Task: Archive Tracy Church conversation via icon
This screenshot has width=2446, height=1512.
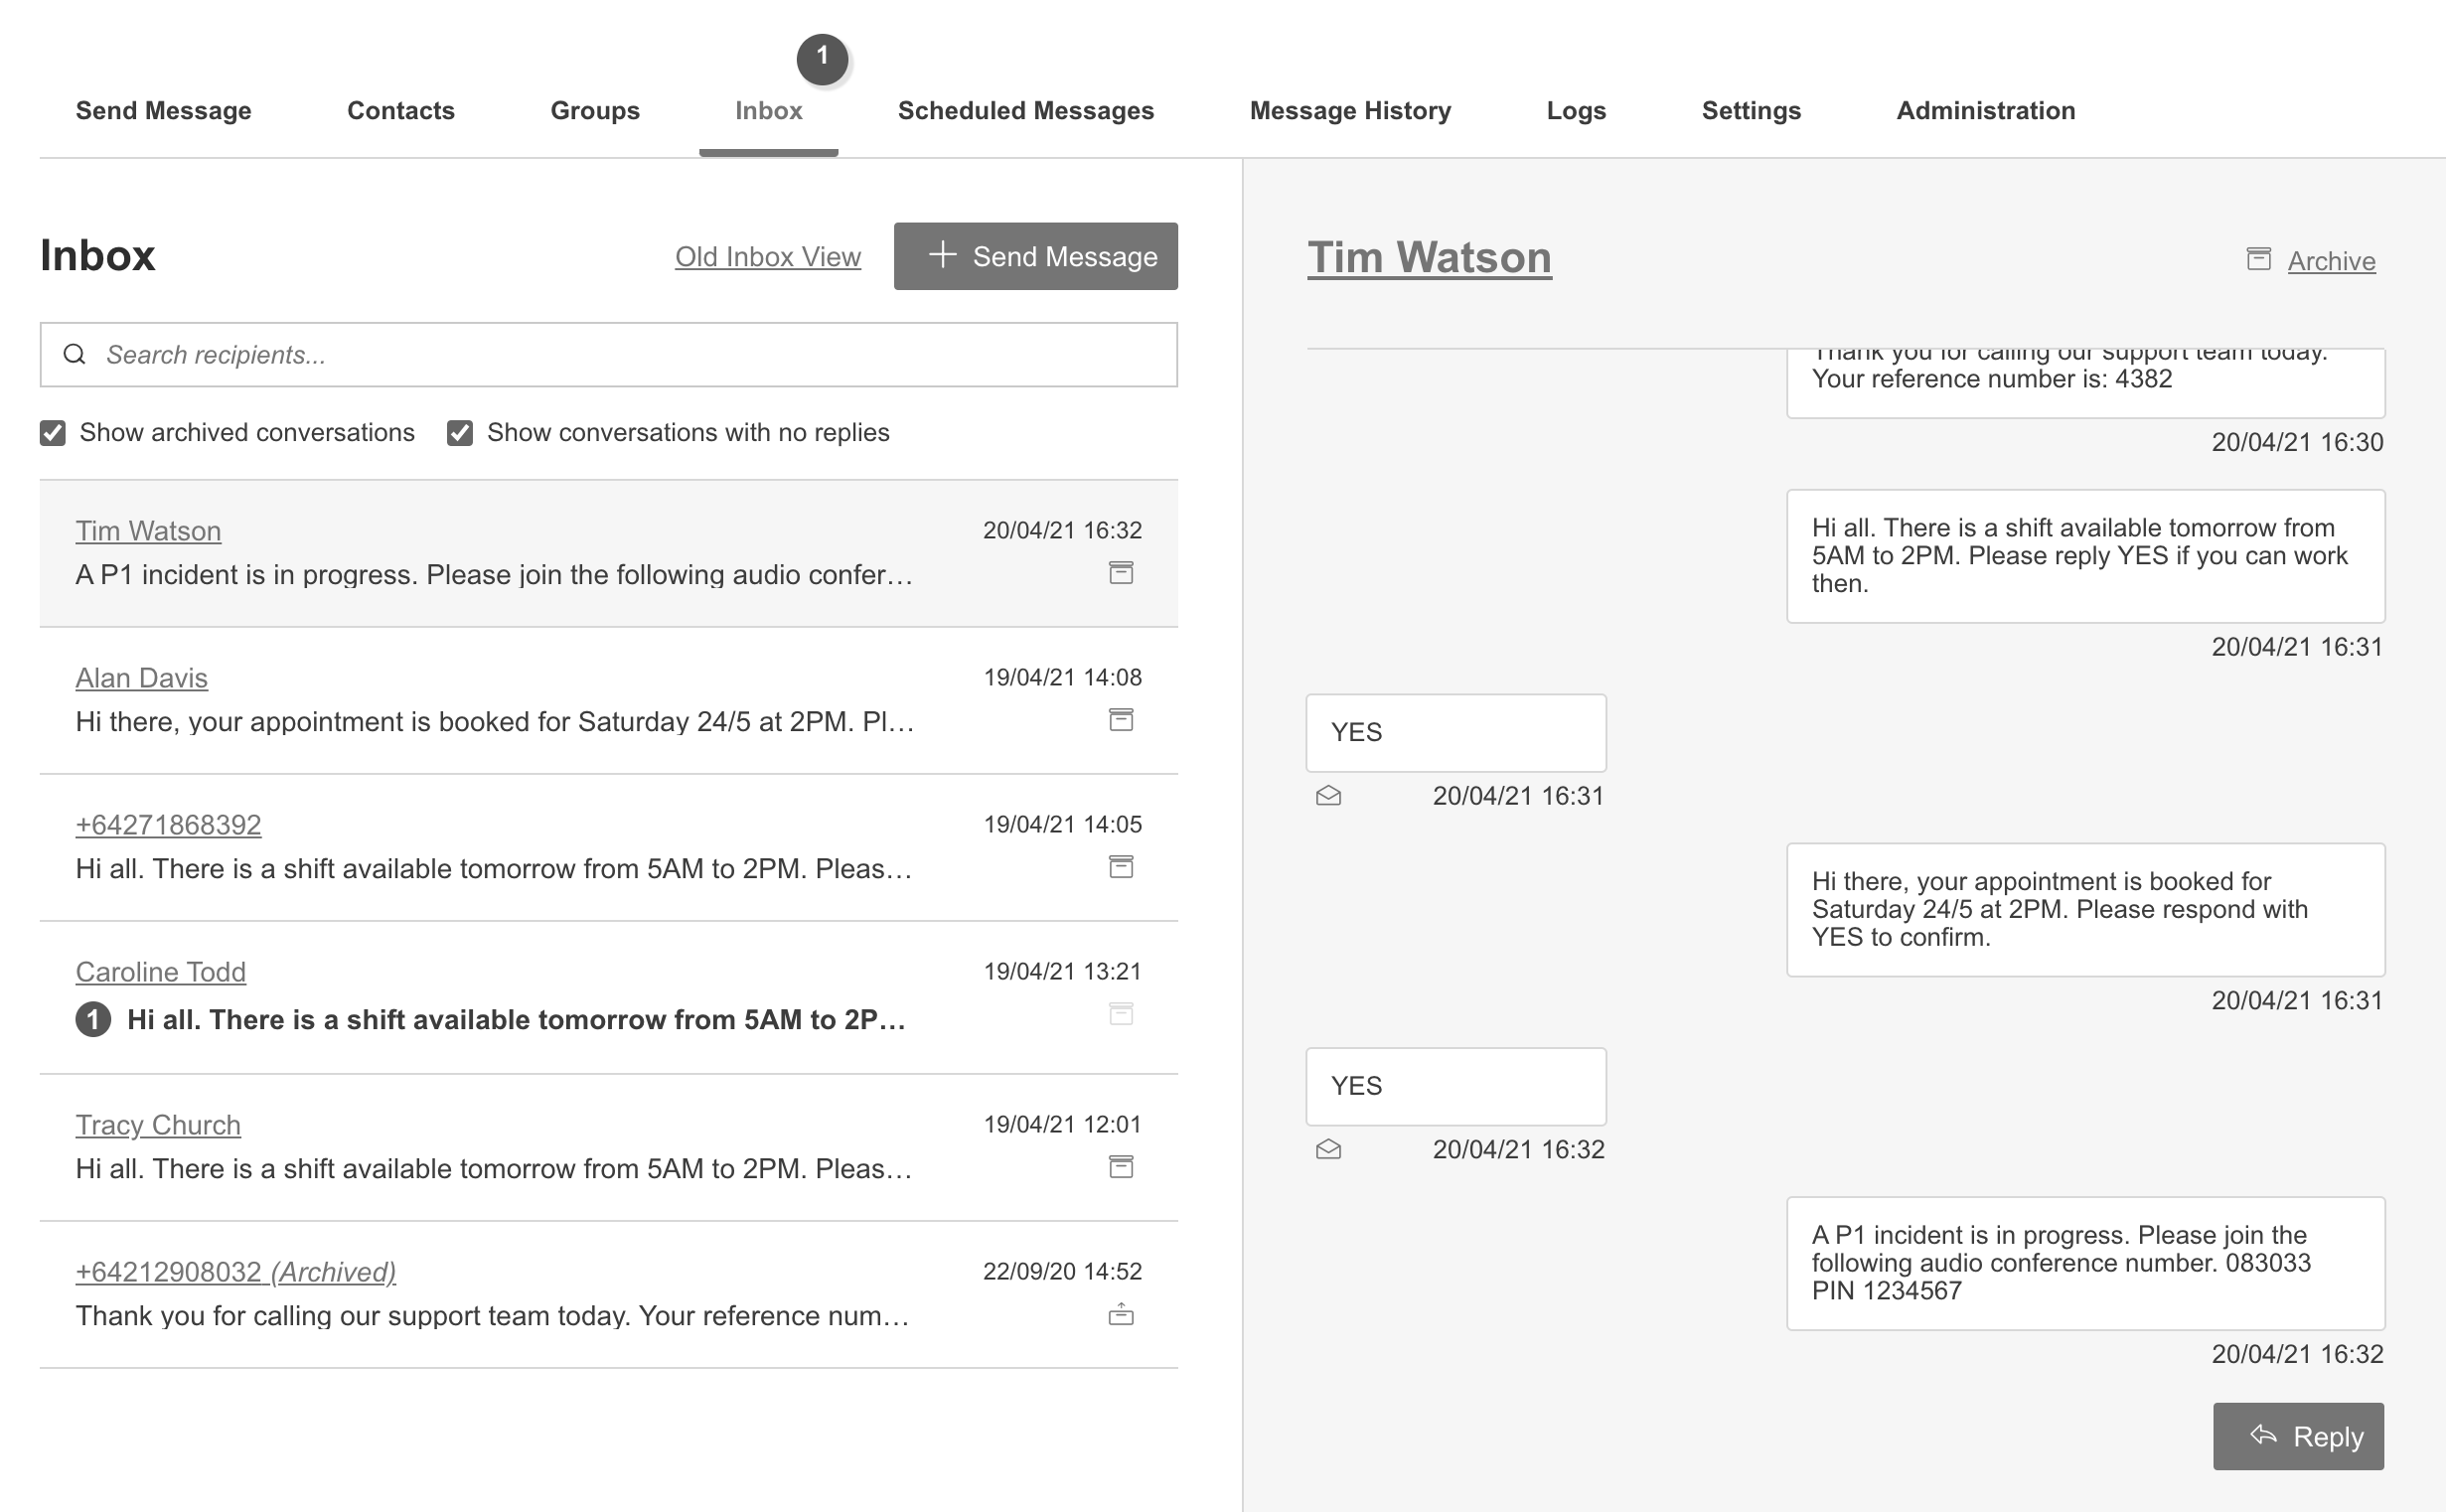Action: [1121, 1167]
